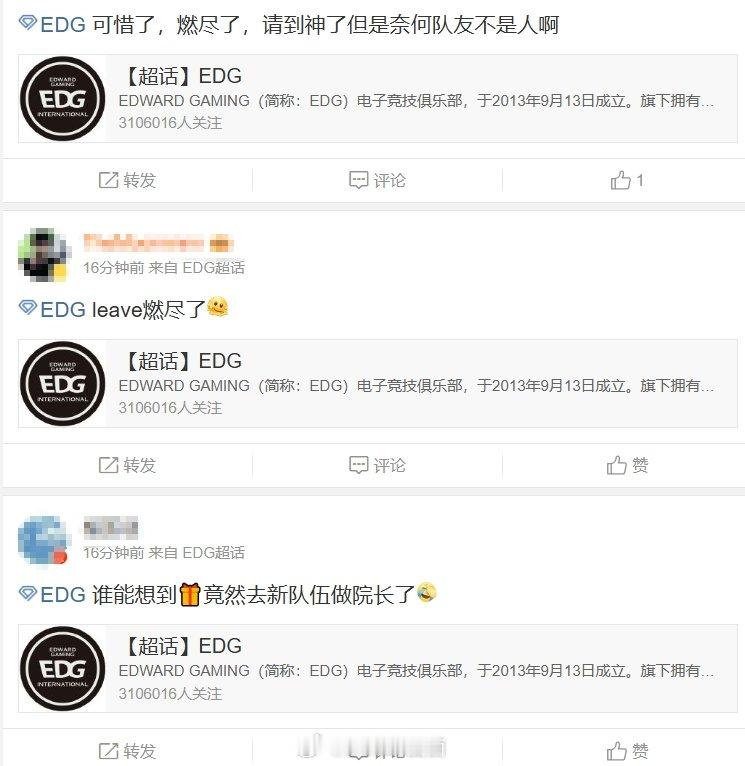Open EDG super topic diamond tag in first post

click(x=52, y=24)
